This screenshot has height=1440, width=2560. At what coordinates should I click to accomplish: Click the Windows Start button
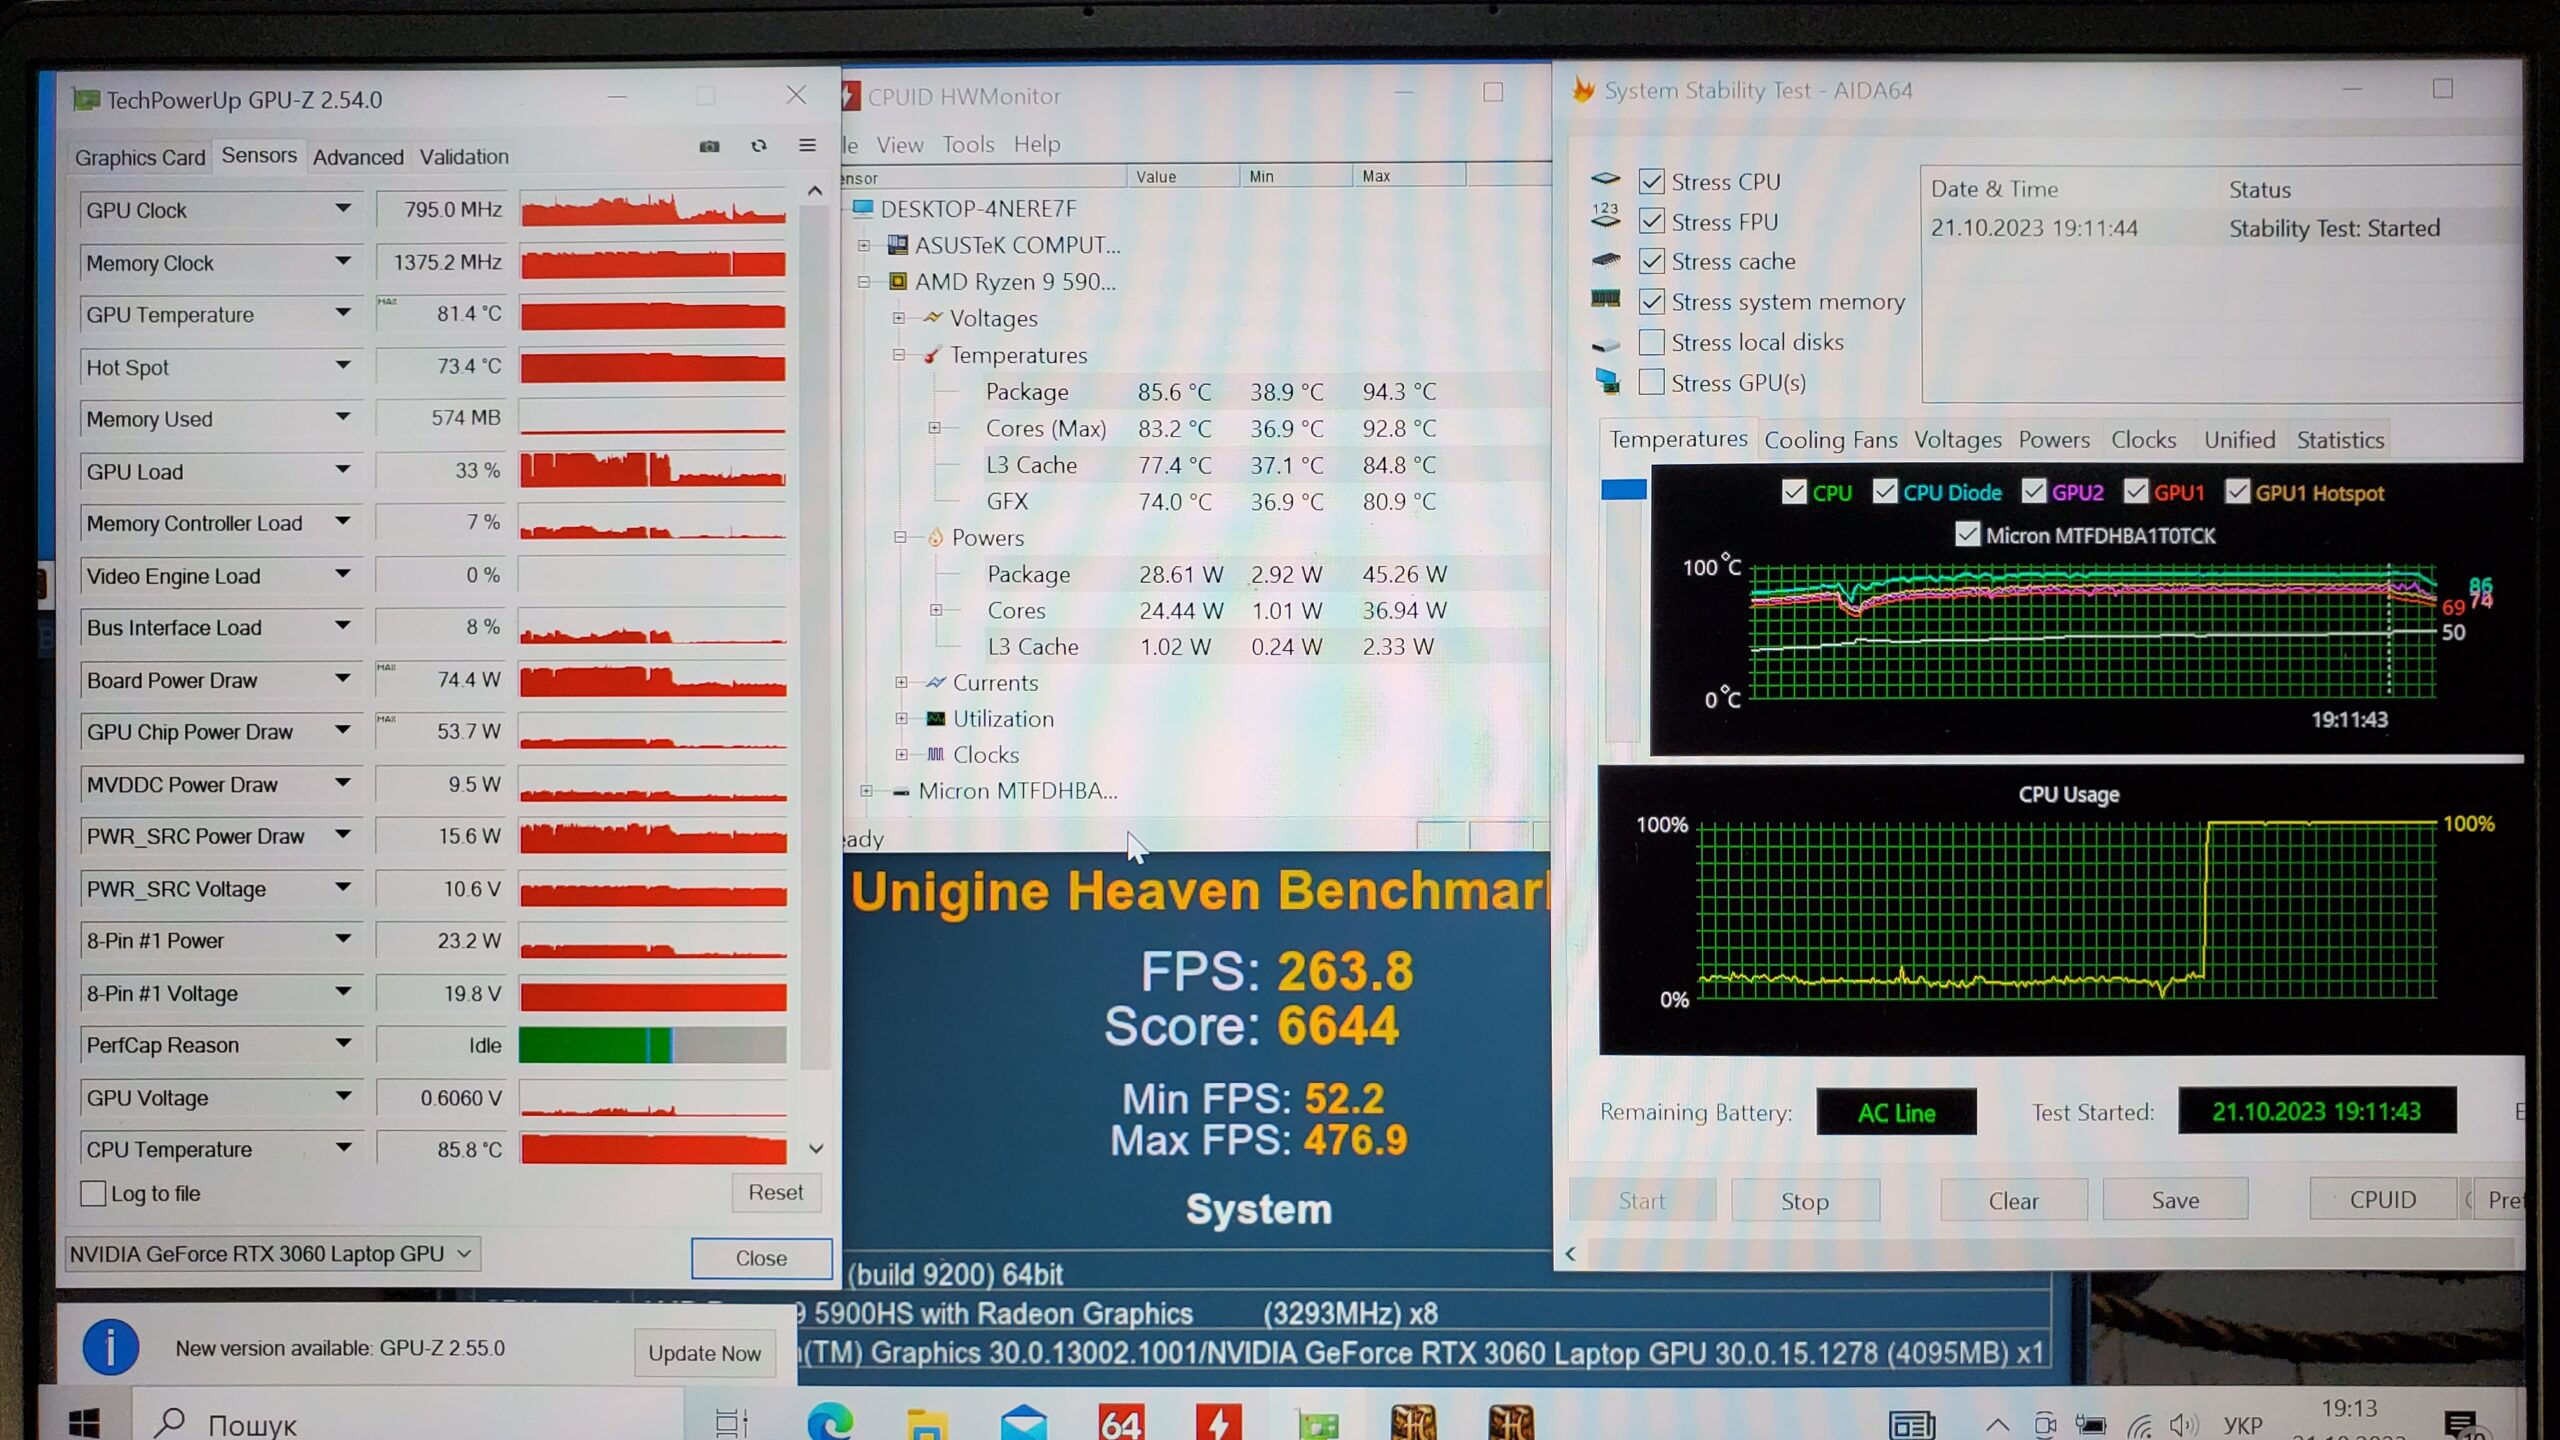(x=84, y=1422)
